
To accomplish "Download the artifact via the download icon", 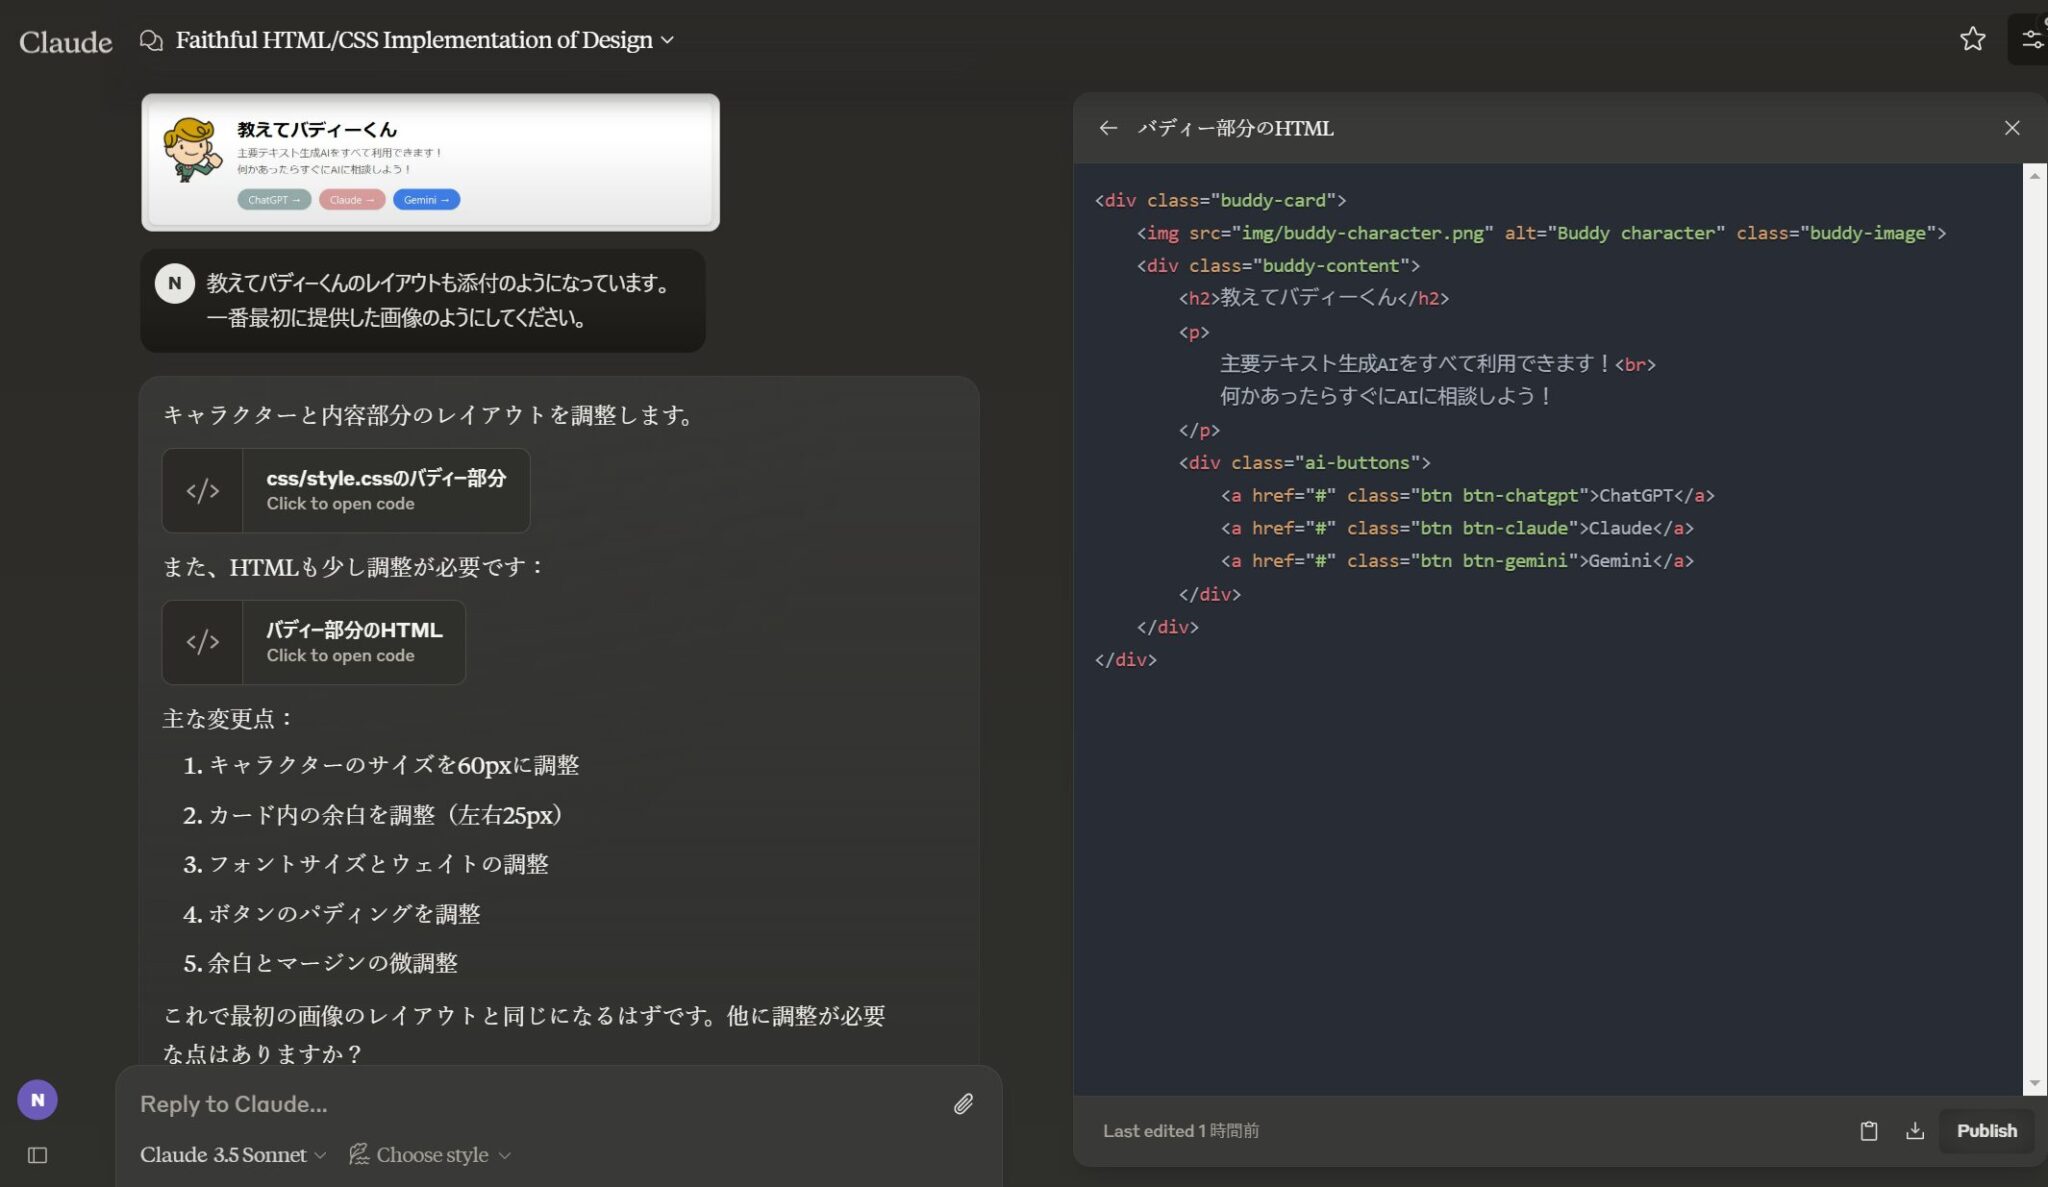I will click(x=1916, y=1130).
